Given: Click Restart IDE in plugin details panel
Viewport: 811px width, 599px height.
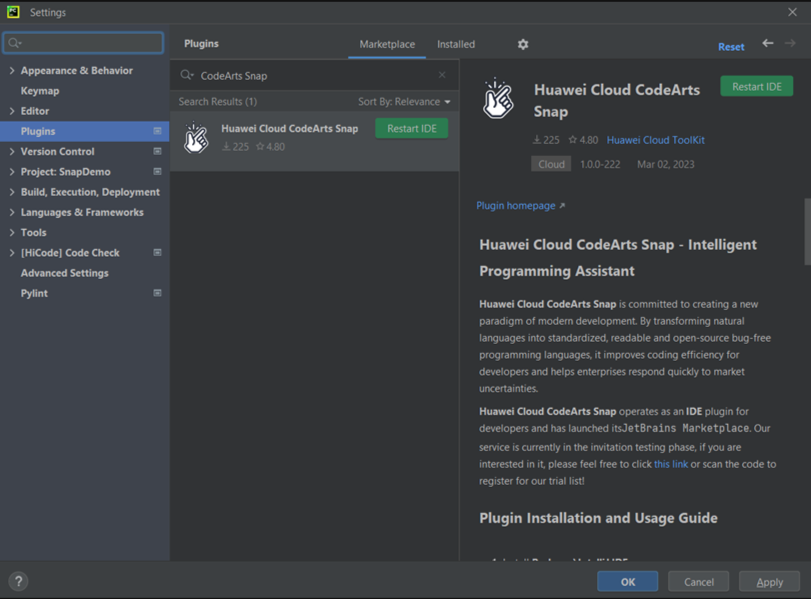Looking at the screenshot, I should [x=756, y=87].
